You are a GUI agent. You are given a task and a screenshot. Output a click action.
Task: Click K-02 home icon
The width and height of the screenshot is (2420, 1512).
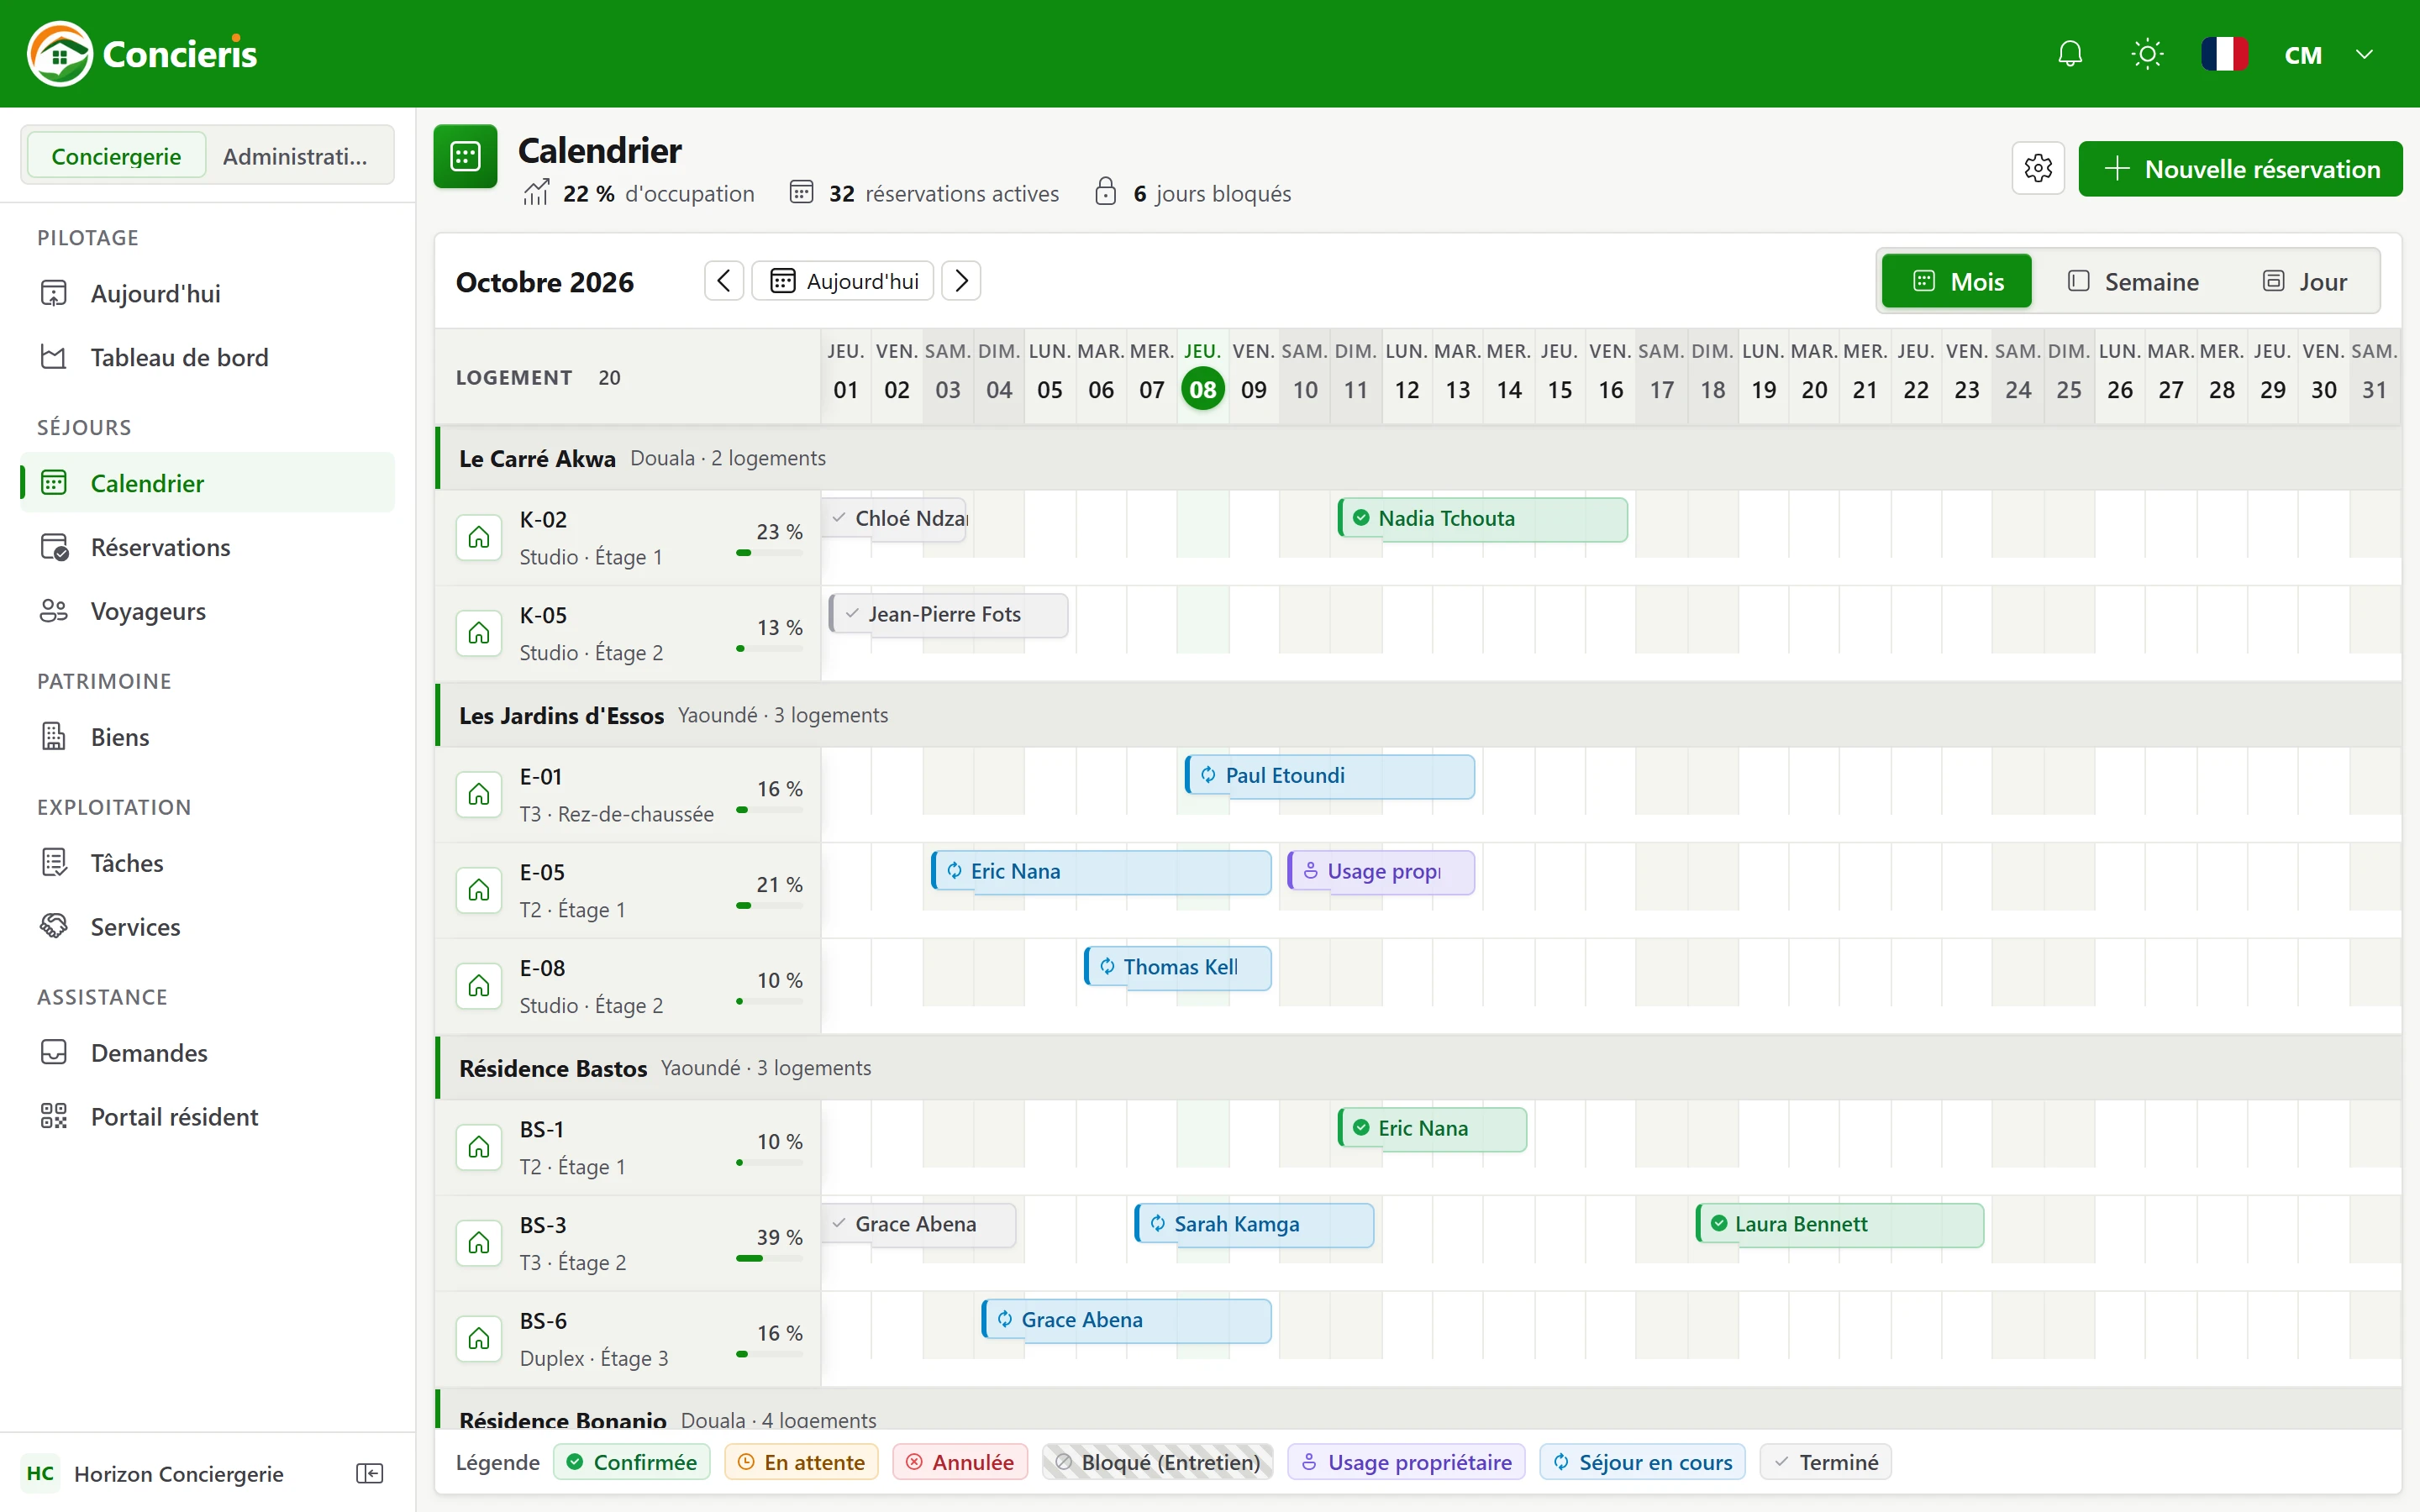coord(479,538)
